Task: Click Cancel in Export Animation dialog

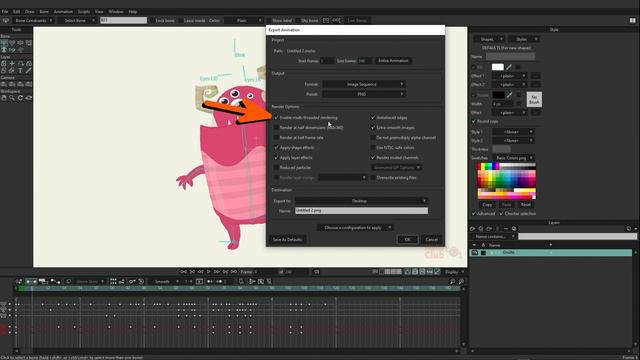Action: [x=431, y=240]
